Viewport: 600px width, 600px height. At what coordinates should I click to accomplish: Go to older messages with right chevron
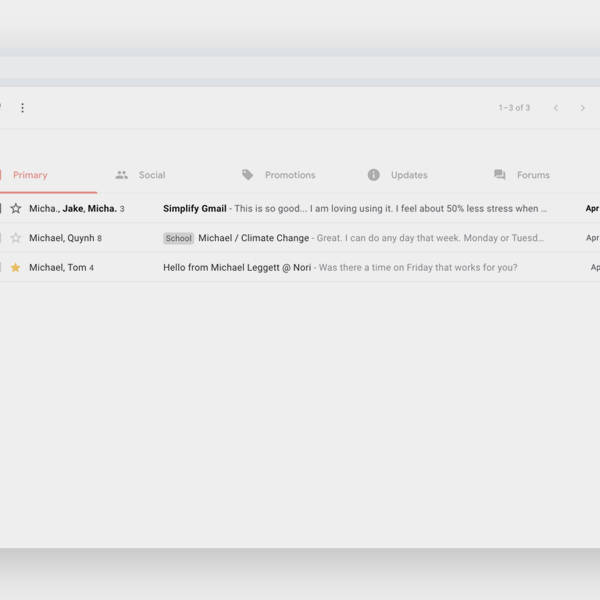pyautogui.click(x=583, y=108)
